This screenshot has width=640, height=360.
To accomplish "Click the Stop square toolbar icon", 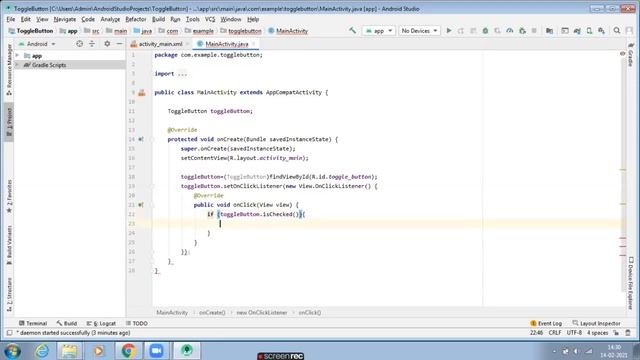I will point(534,31).
